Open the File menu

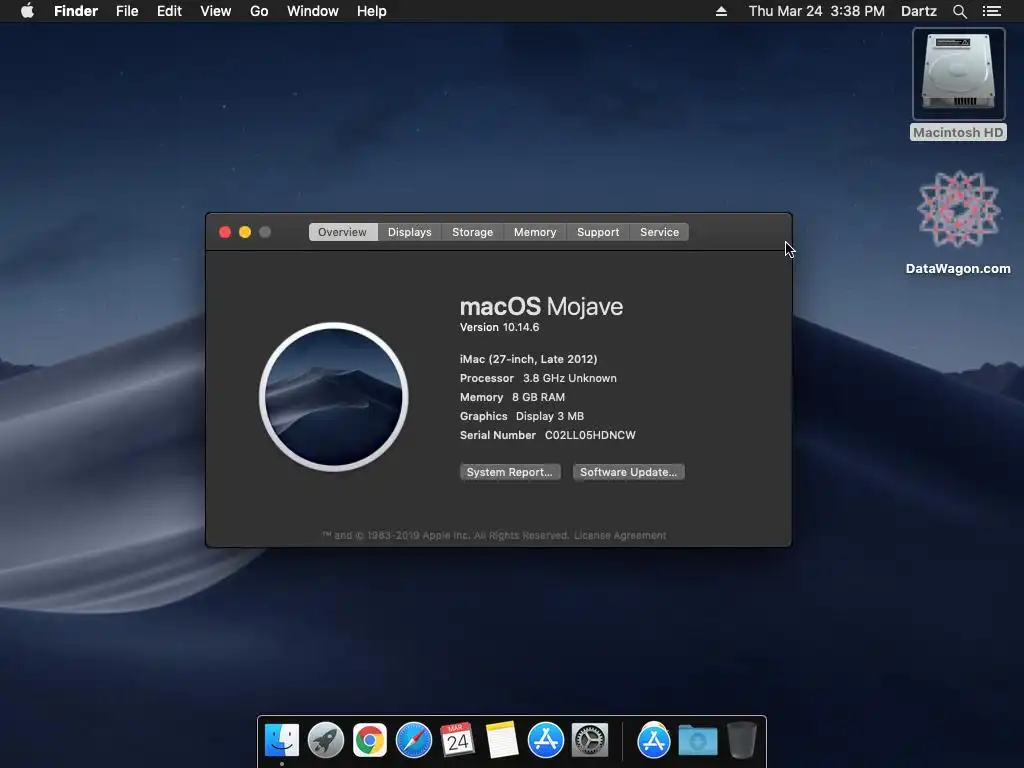point(127,11)
